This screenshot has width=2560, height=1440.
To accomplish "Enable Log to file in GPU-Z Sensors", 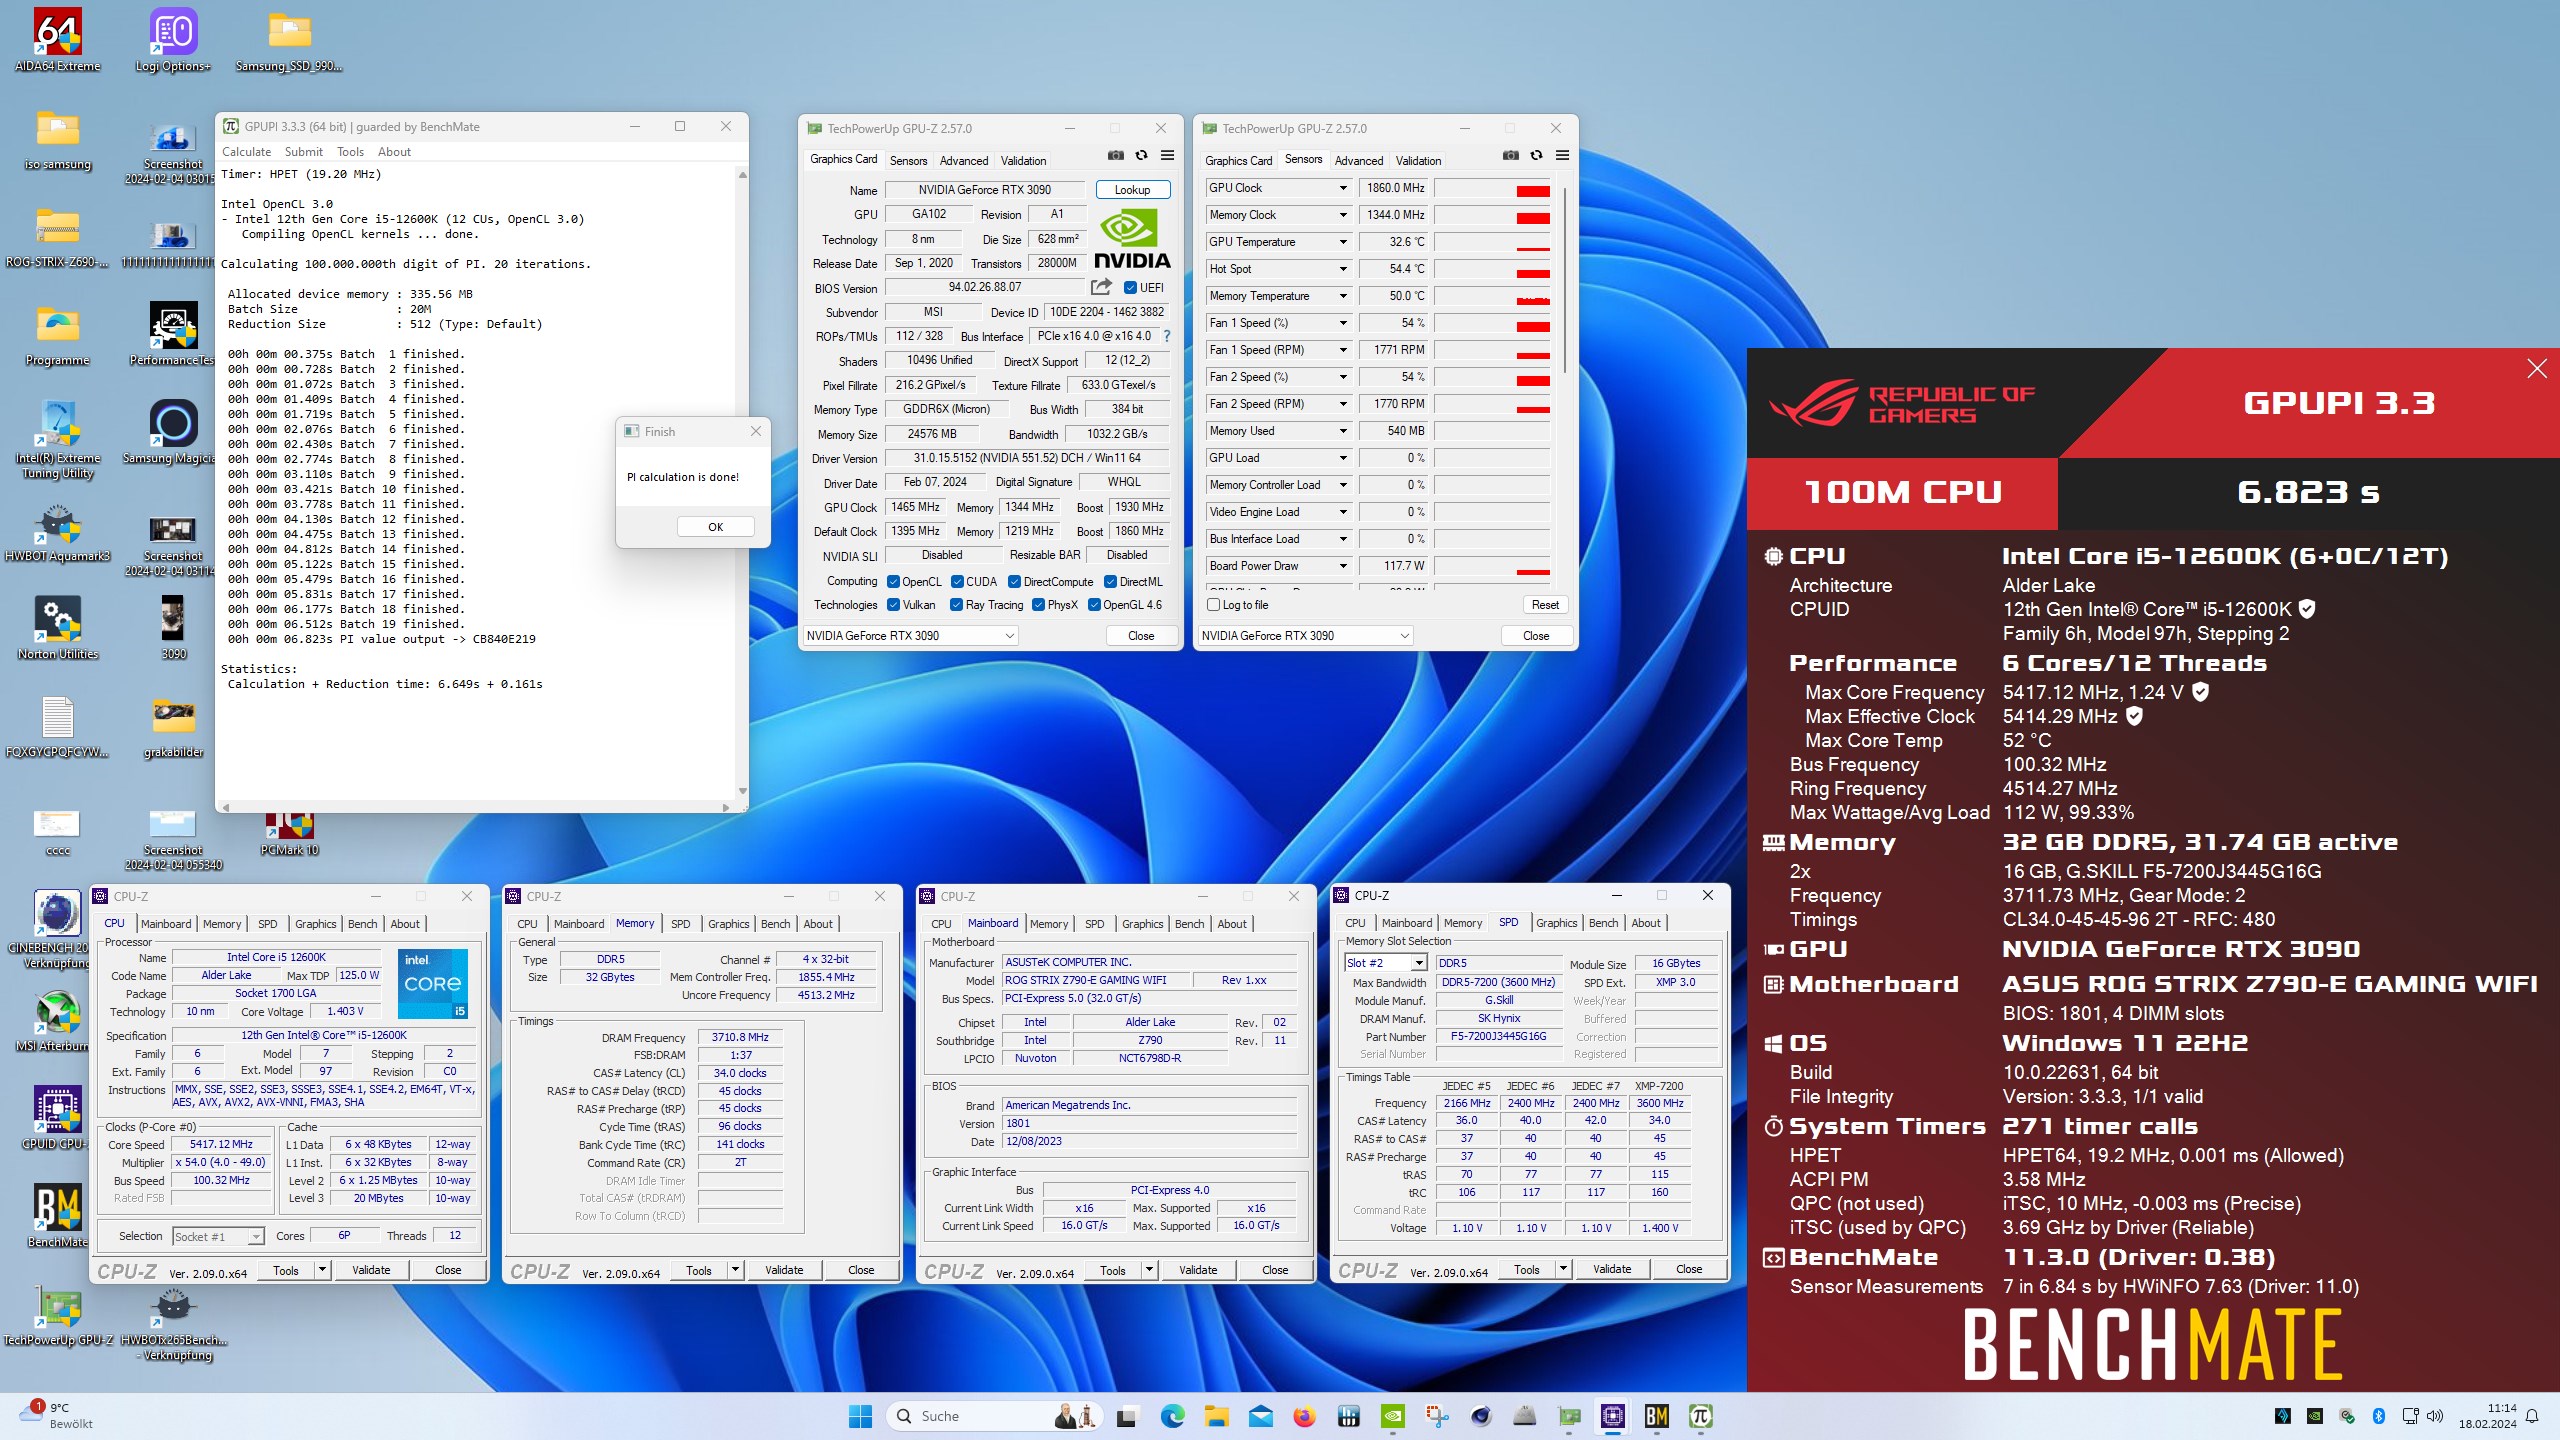I will coord(1213,605).
